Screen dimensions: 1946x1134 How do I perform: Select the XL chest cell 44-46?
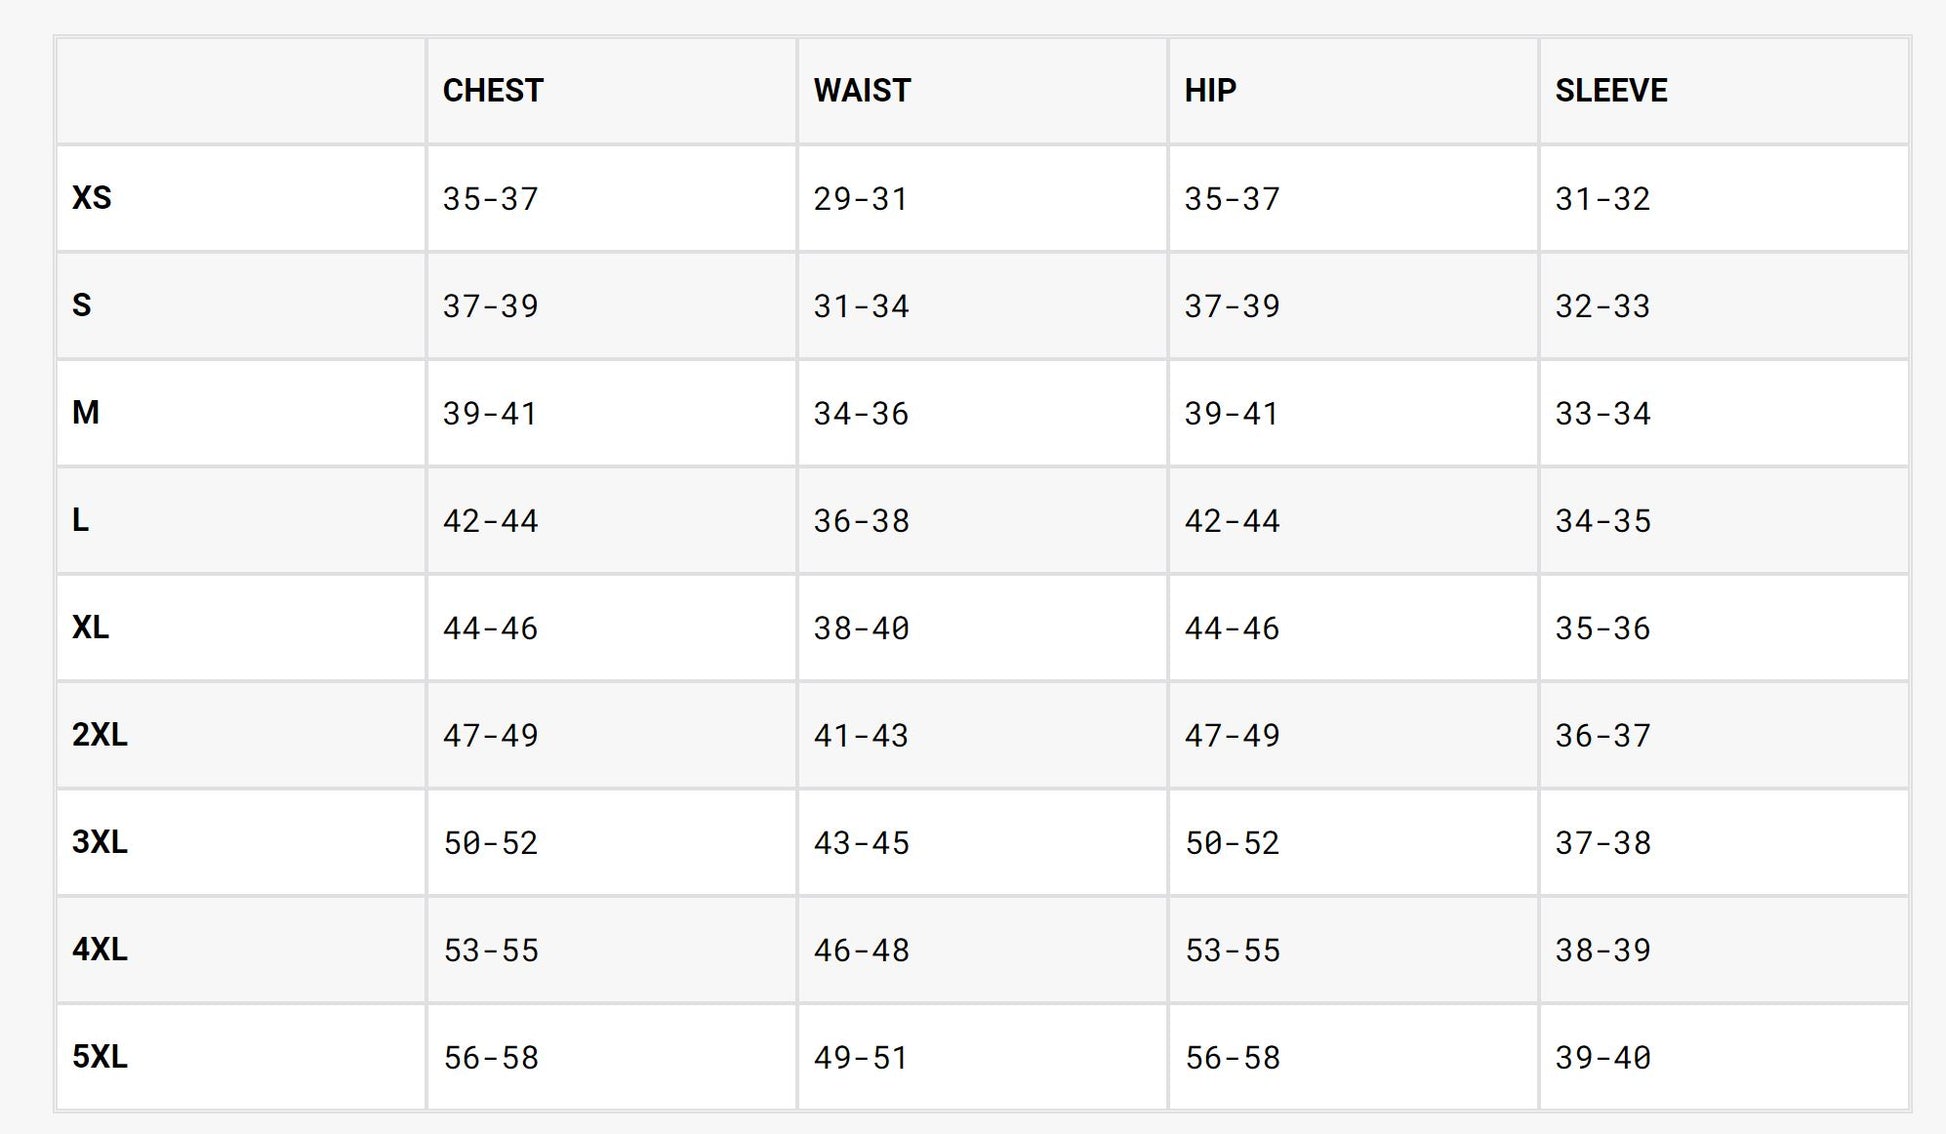[x=491, y=628]
